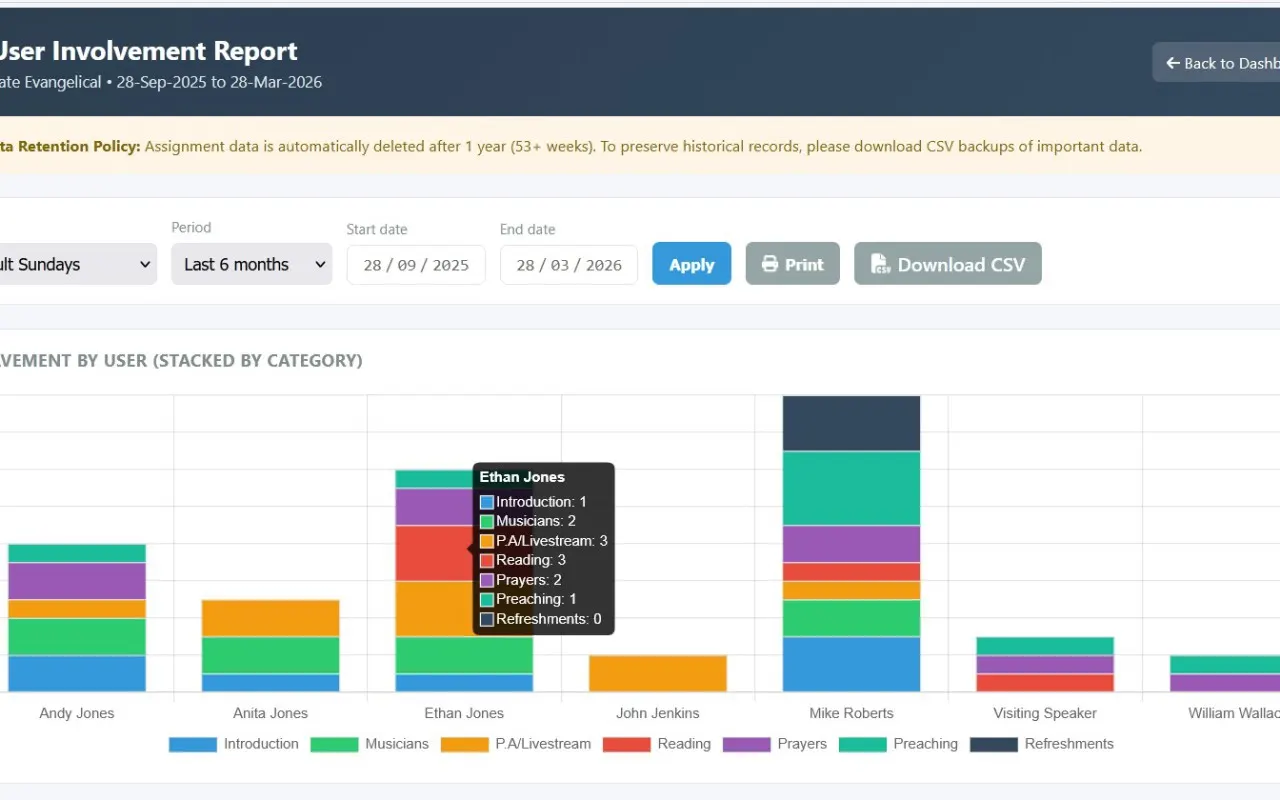This screenshot has width=1280, height=800.
Task: Click the back arrow icon at top right
Action: (1173, 63)
